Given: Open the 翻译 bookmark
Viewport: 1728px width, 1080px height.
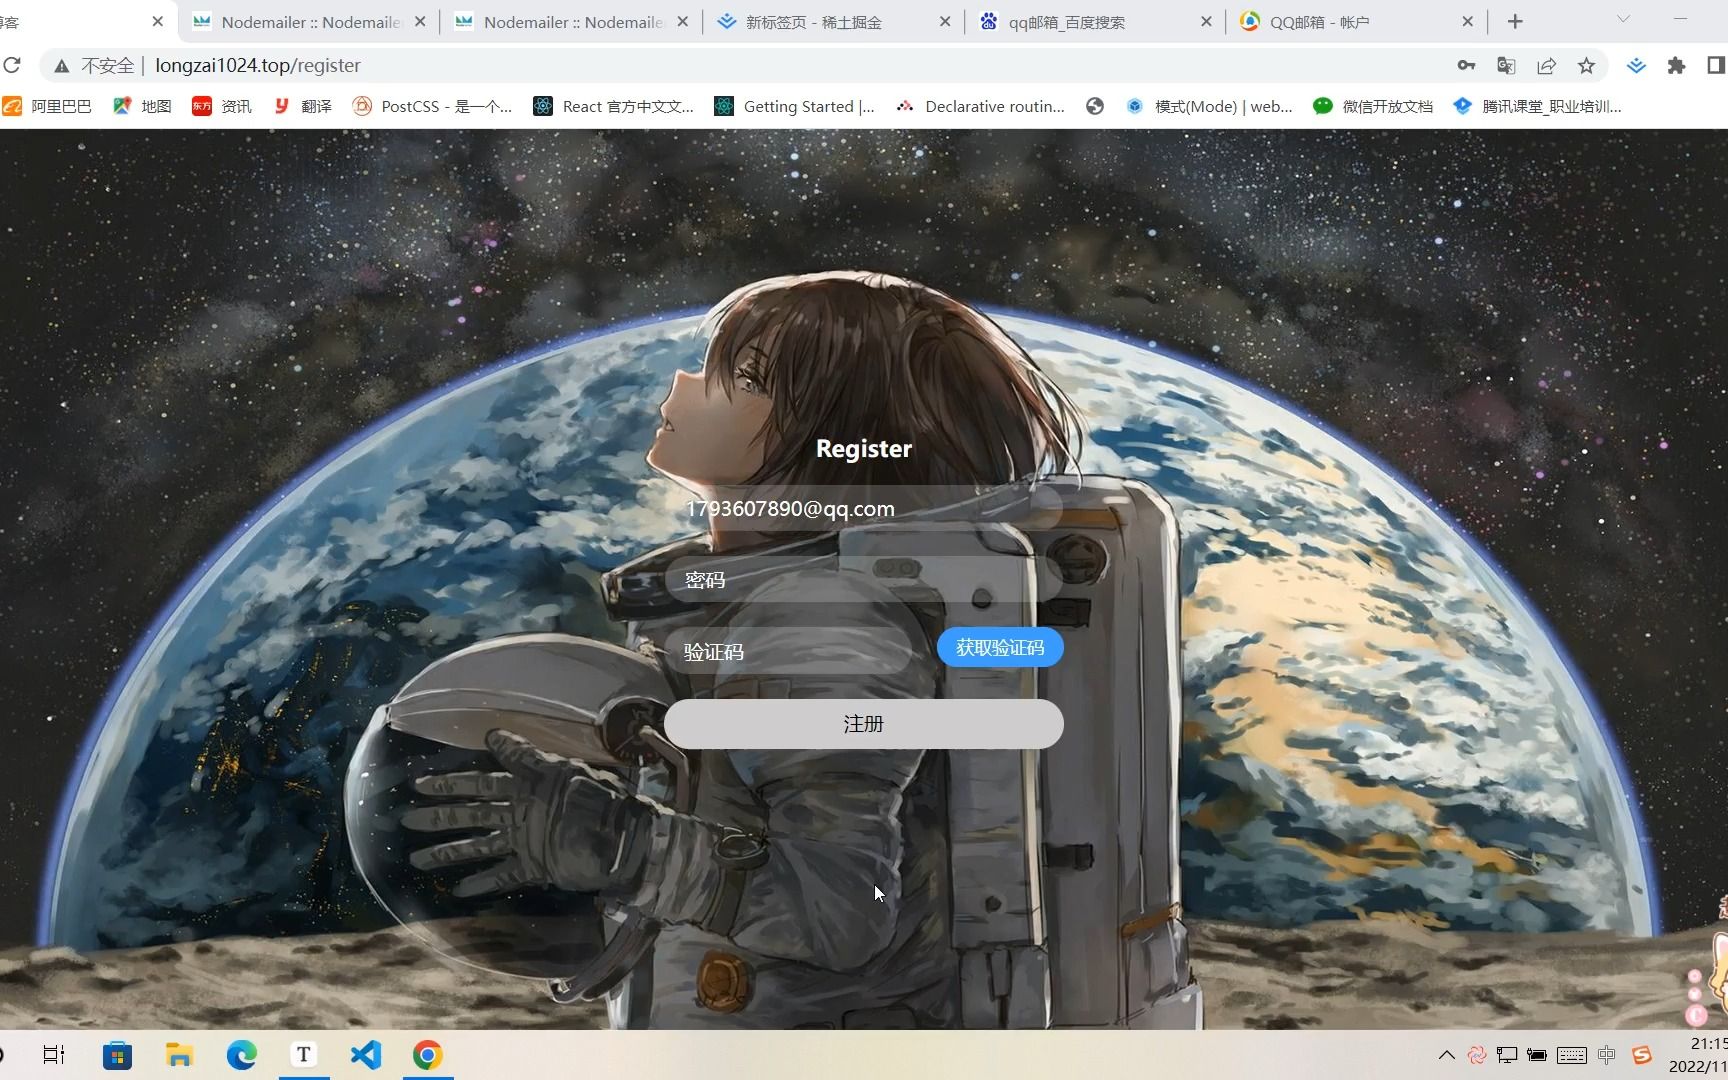Looking at the screenshot, I should (302, 106).
